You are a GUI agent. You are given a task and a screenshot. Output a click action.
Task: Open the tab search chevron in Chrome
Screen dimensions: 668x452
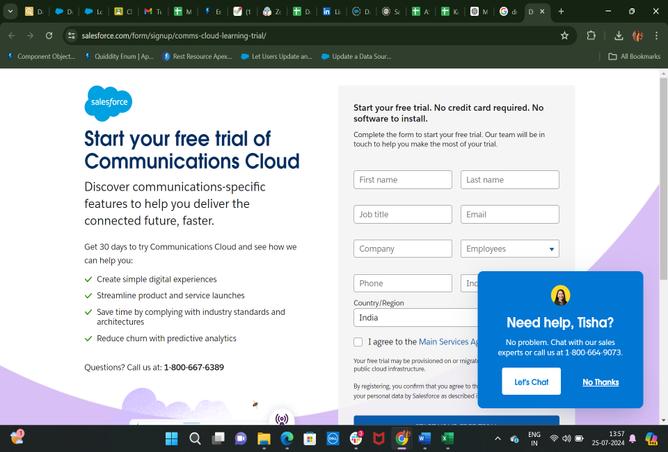(10, 12)
